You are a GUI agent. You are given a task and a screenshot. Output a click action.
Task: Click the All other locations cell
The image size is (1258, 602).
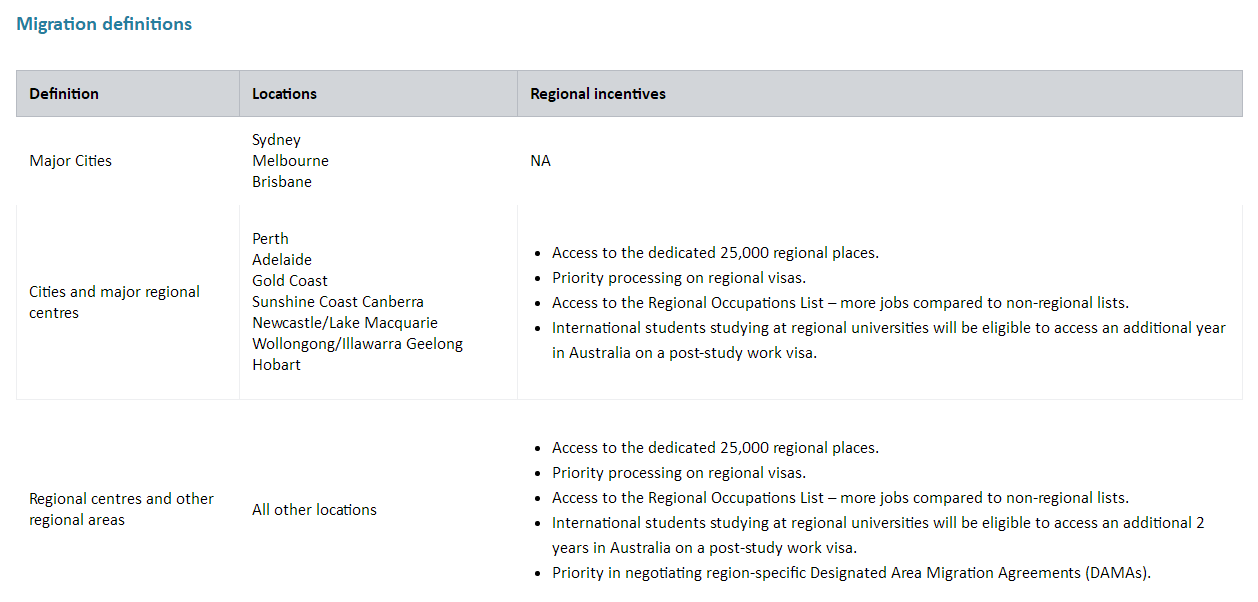coord(314,510)
